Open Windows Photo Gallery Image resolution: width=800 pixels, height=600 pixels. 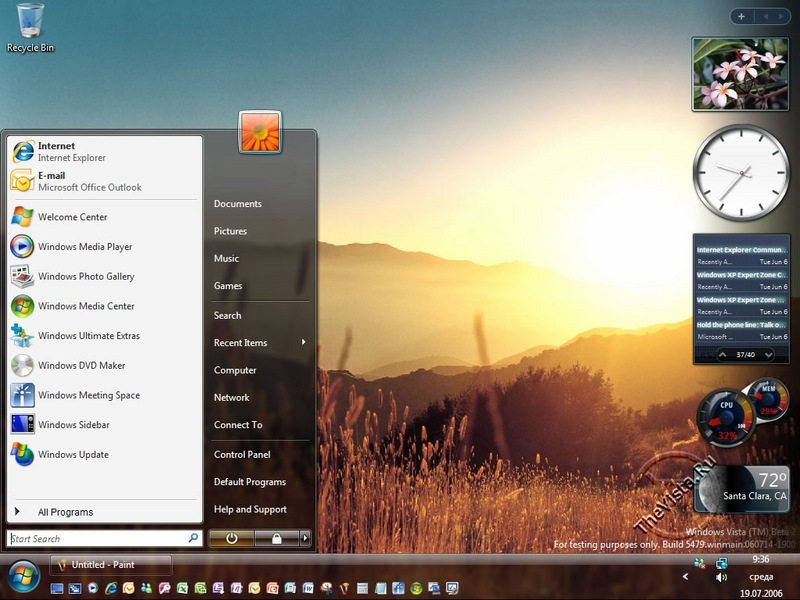click(85, 277)
